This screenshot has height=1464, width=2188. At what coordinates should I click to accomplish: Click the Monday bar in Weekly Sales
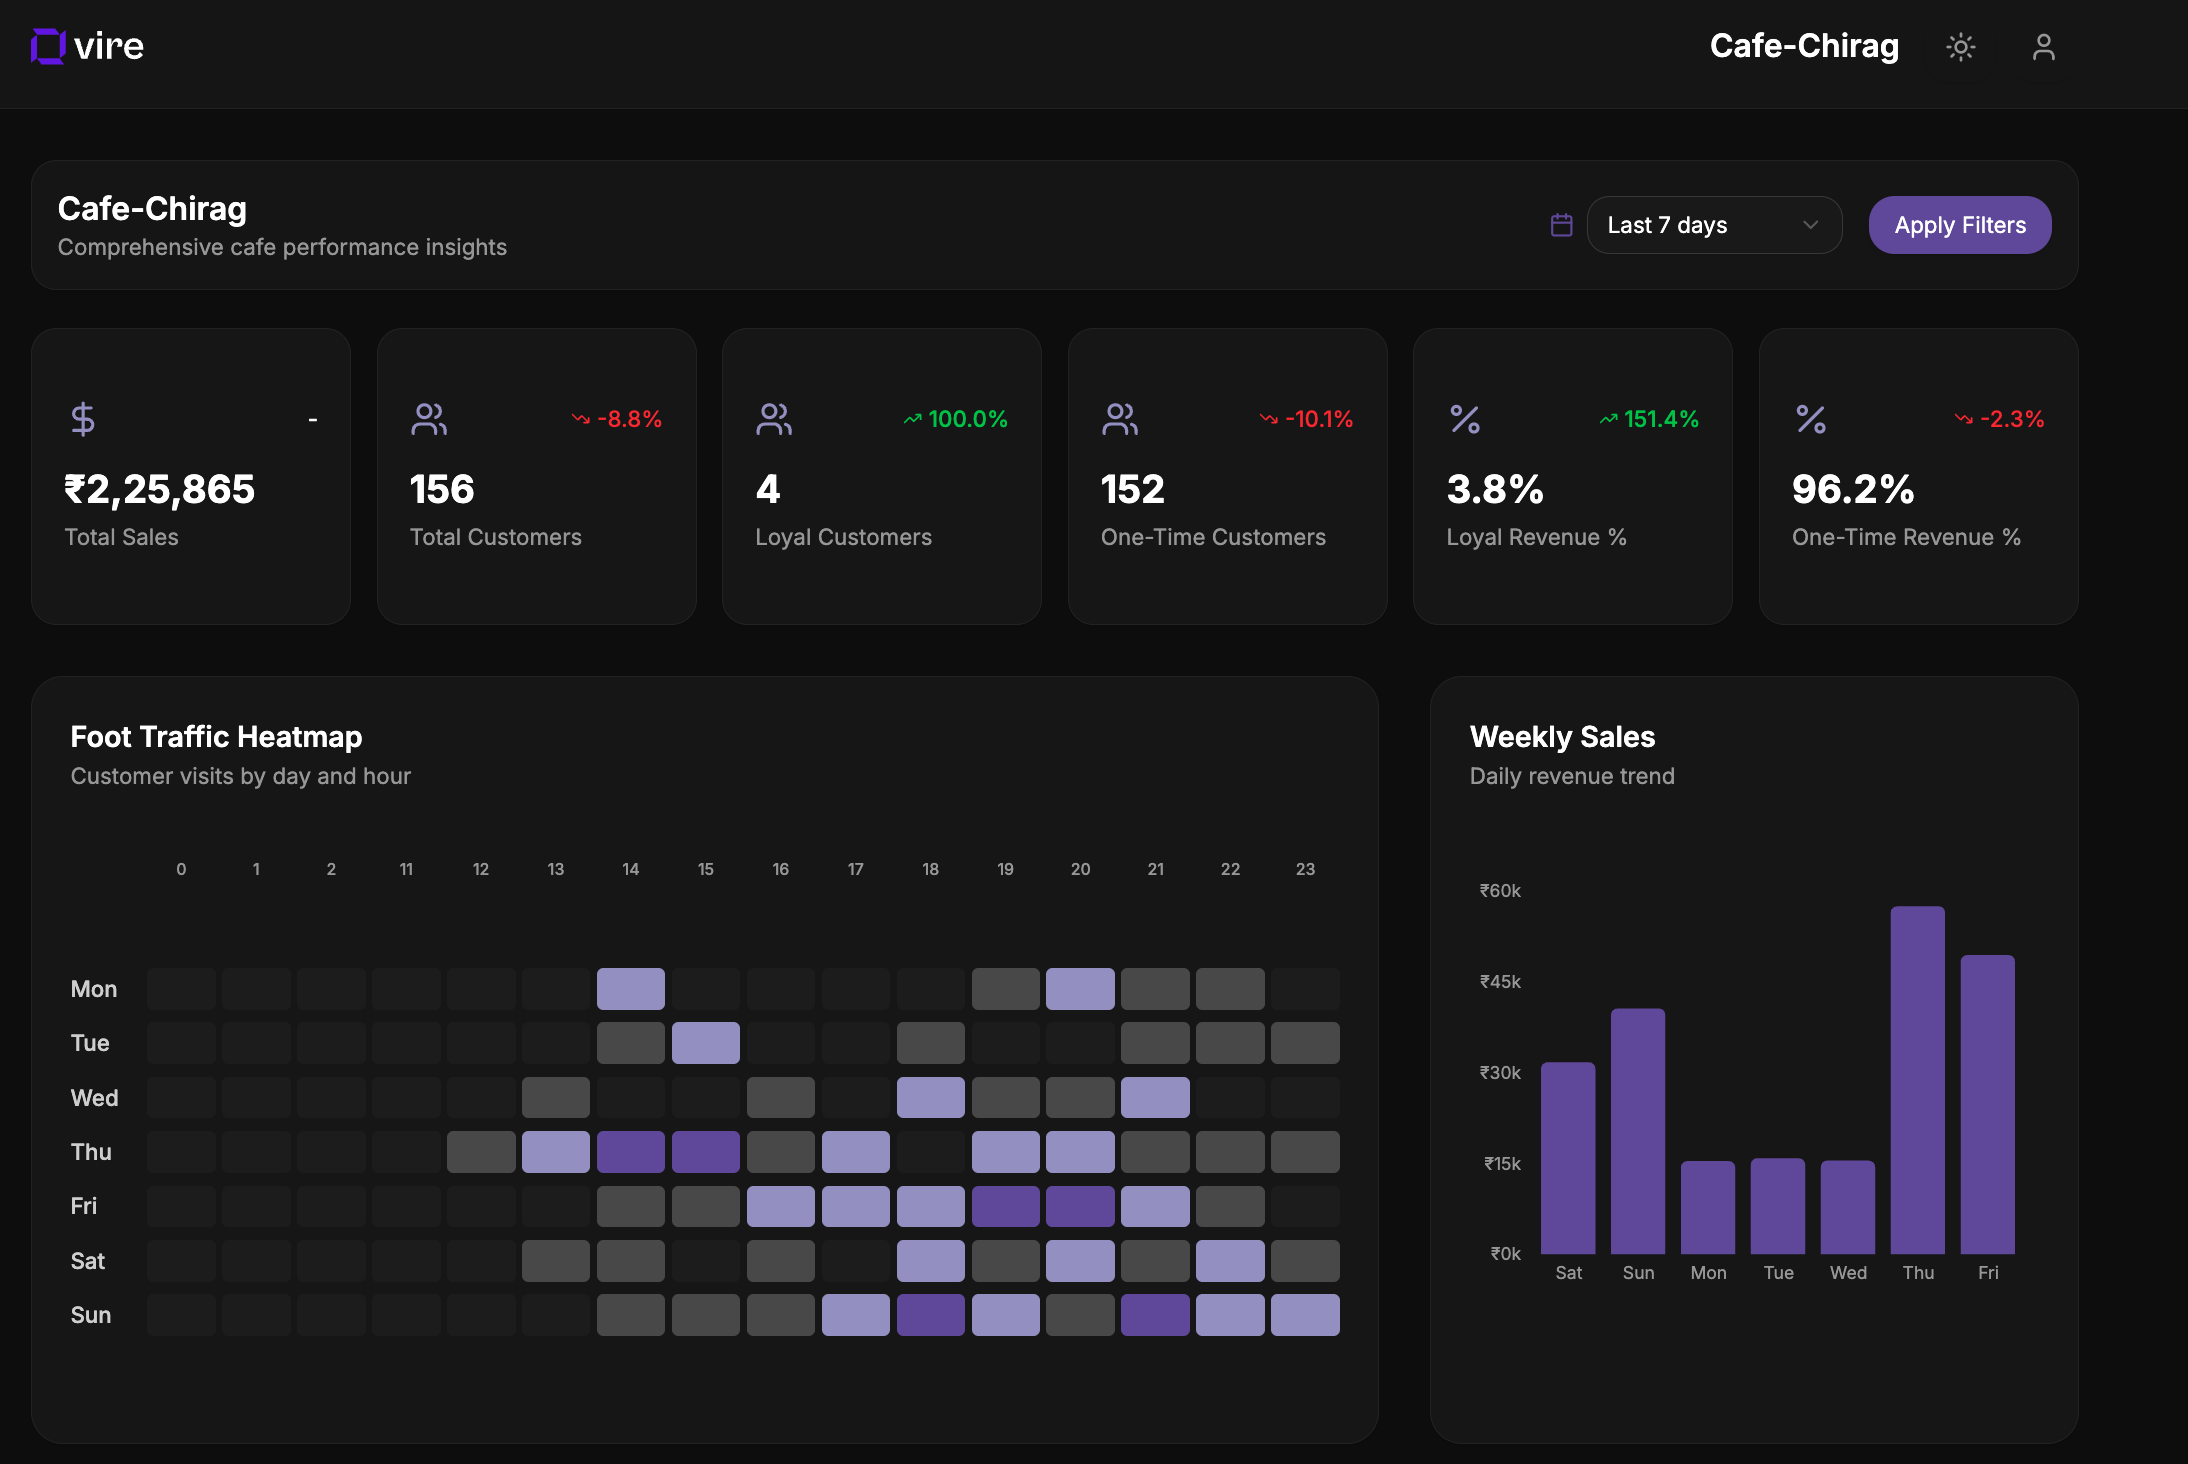pos(1708,1207)
